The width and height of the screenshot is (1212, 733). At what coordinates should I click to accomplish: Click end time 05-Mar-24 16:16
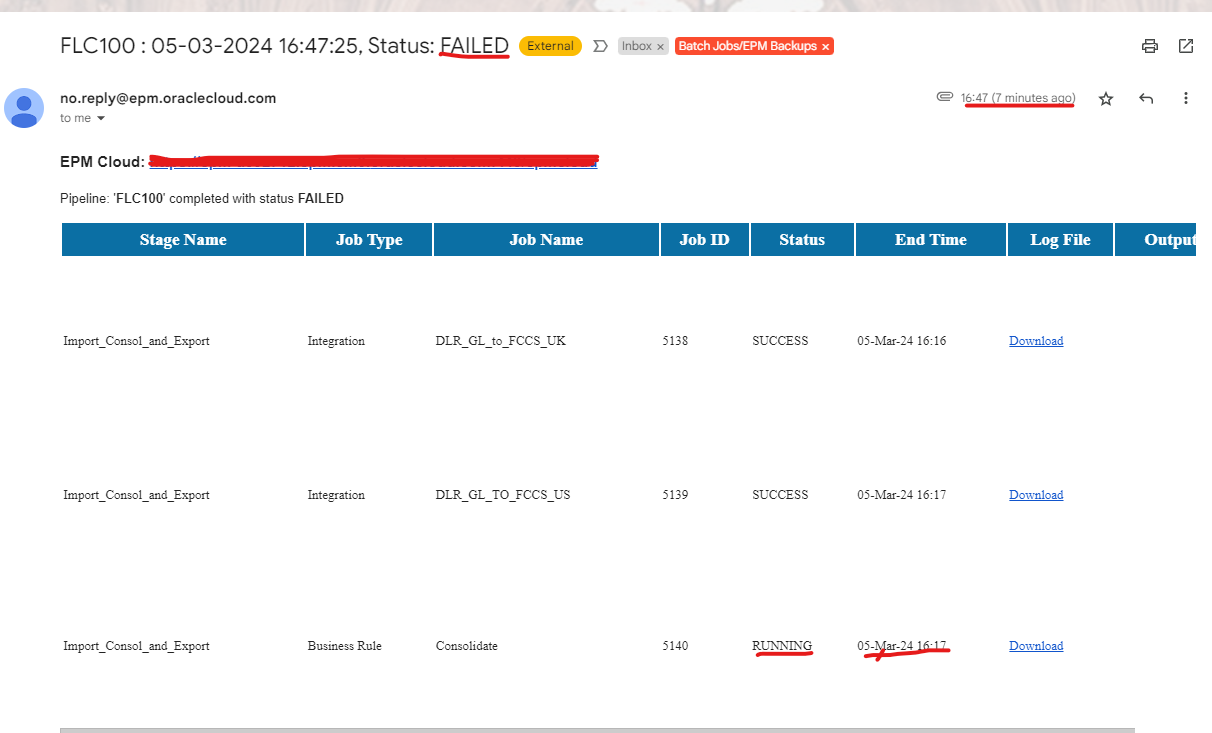(x=902, y=341)
